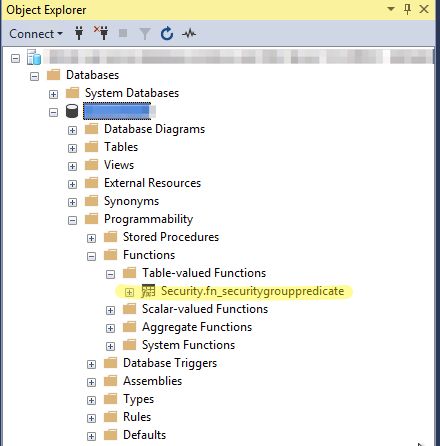
Task: Expand the Database Triggers node
Action: 91,364
